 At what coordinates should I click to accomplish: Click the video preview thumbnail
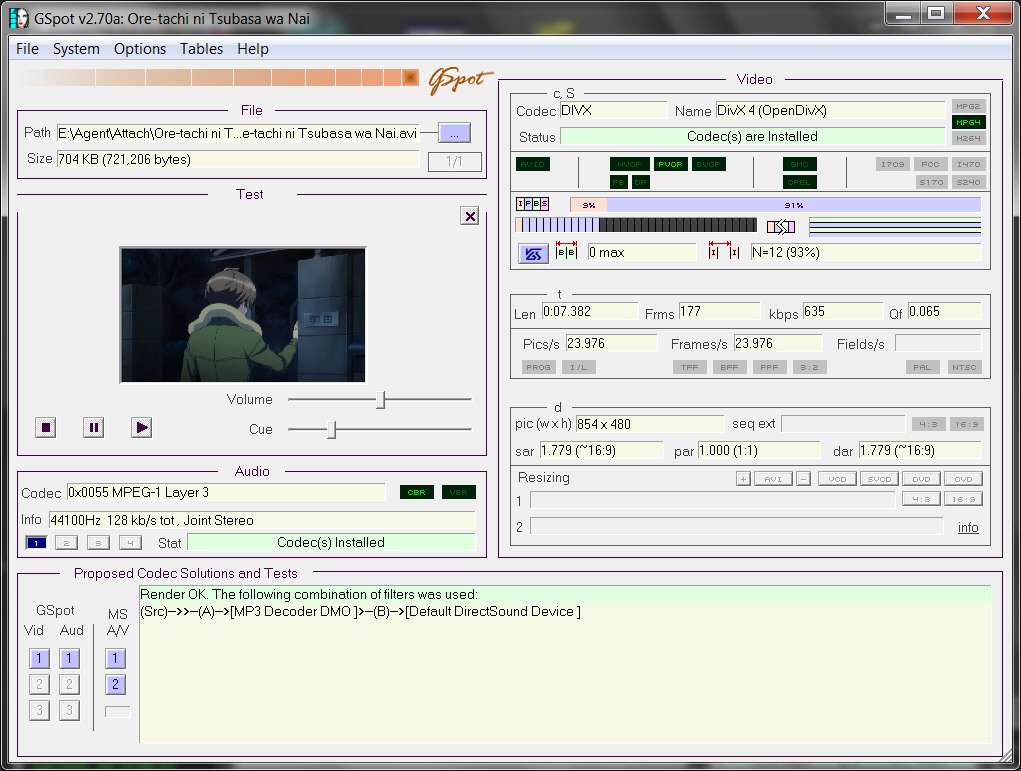click(x=243, y=315)
